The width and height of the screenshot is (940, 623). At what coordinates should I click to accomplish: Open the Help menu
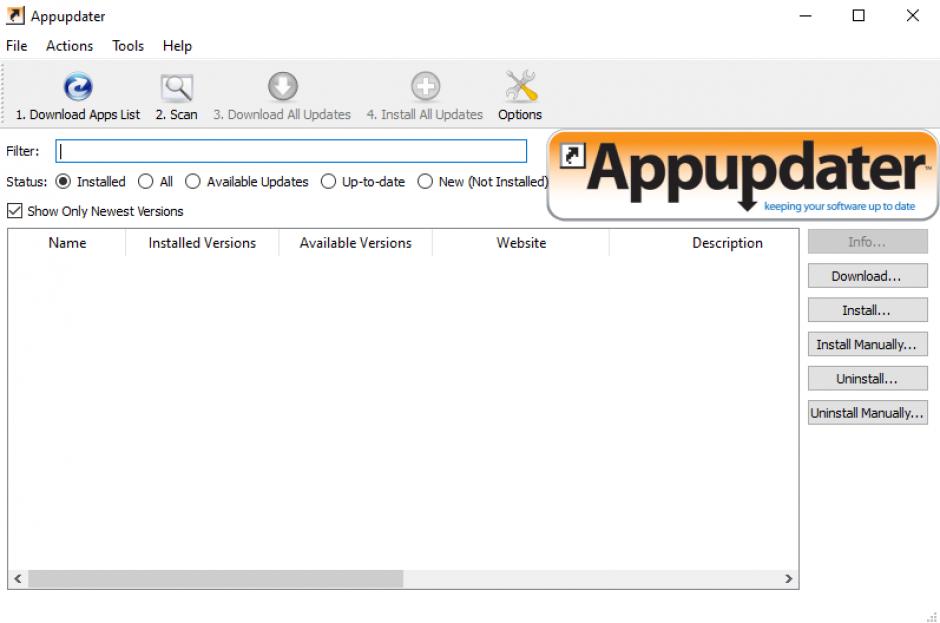(177, 46)
